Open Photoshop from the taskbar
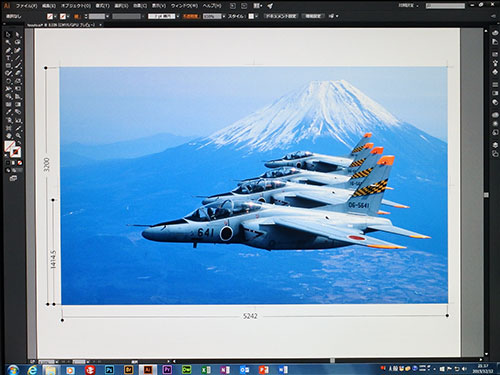The height and width of the screenshot is (375, 500). tap(109, 370)
